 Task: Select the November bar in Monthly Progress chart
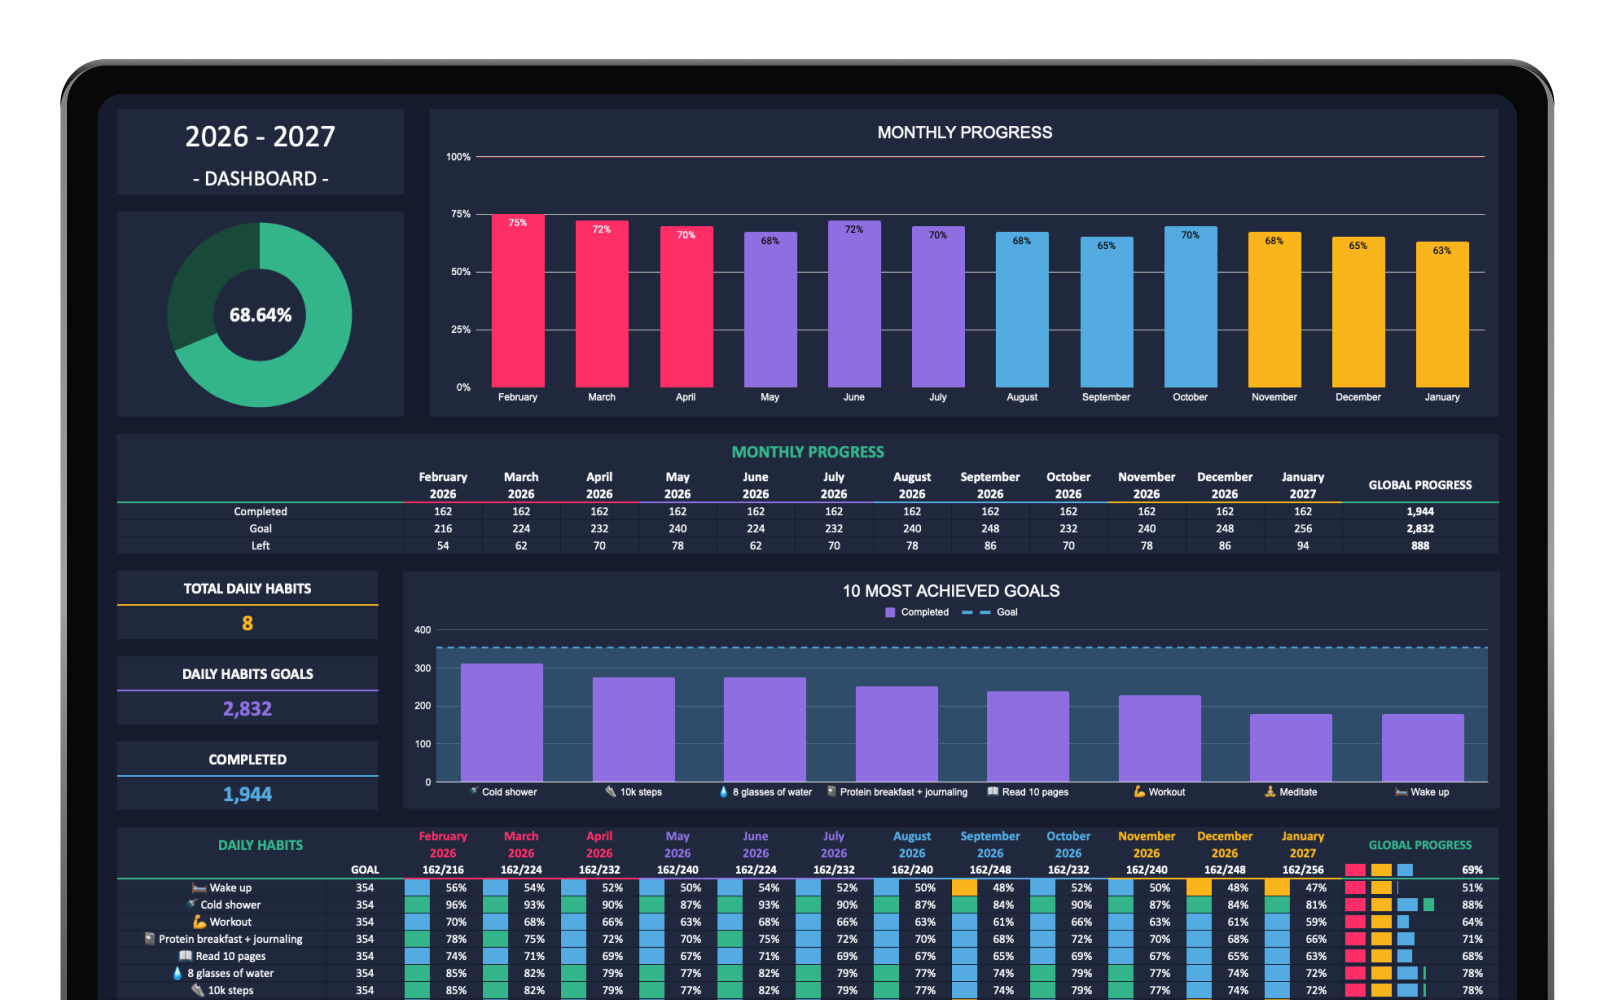[x=1274, y=310]
